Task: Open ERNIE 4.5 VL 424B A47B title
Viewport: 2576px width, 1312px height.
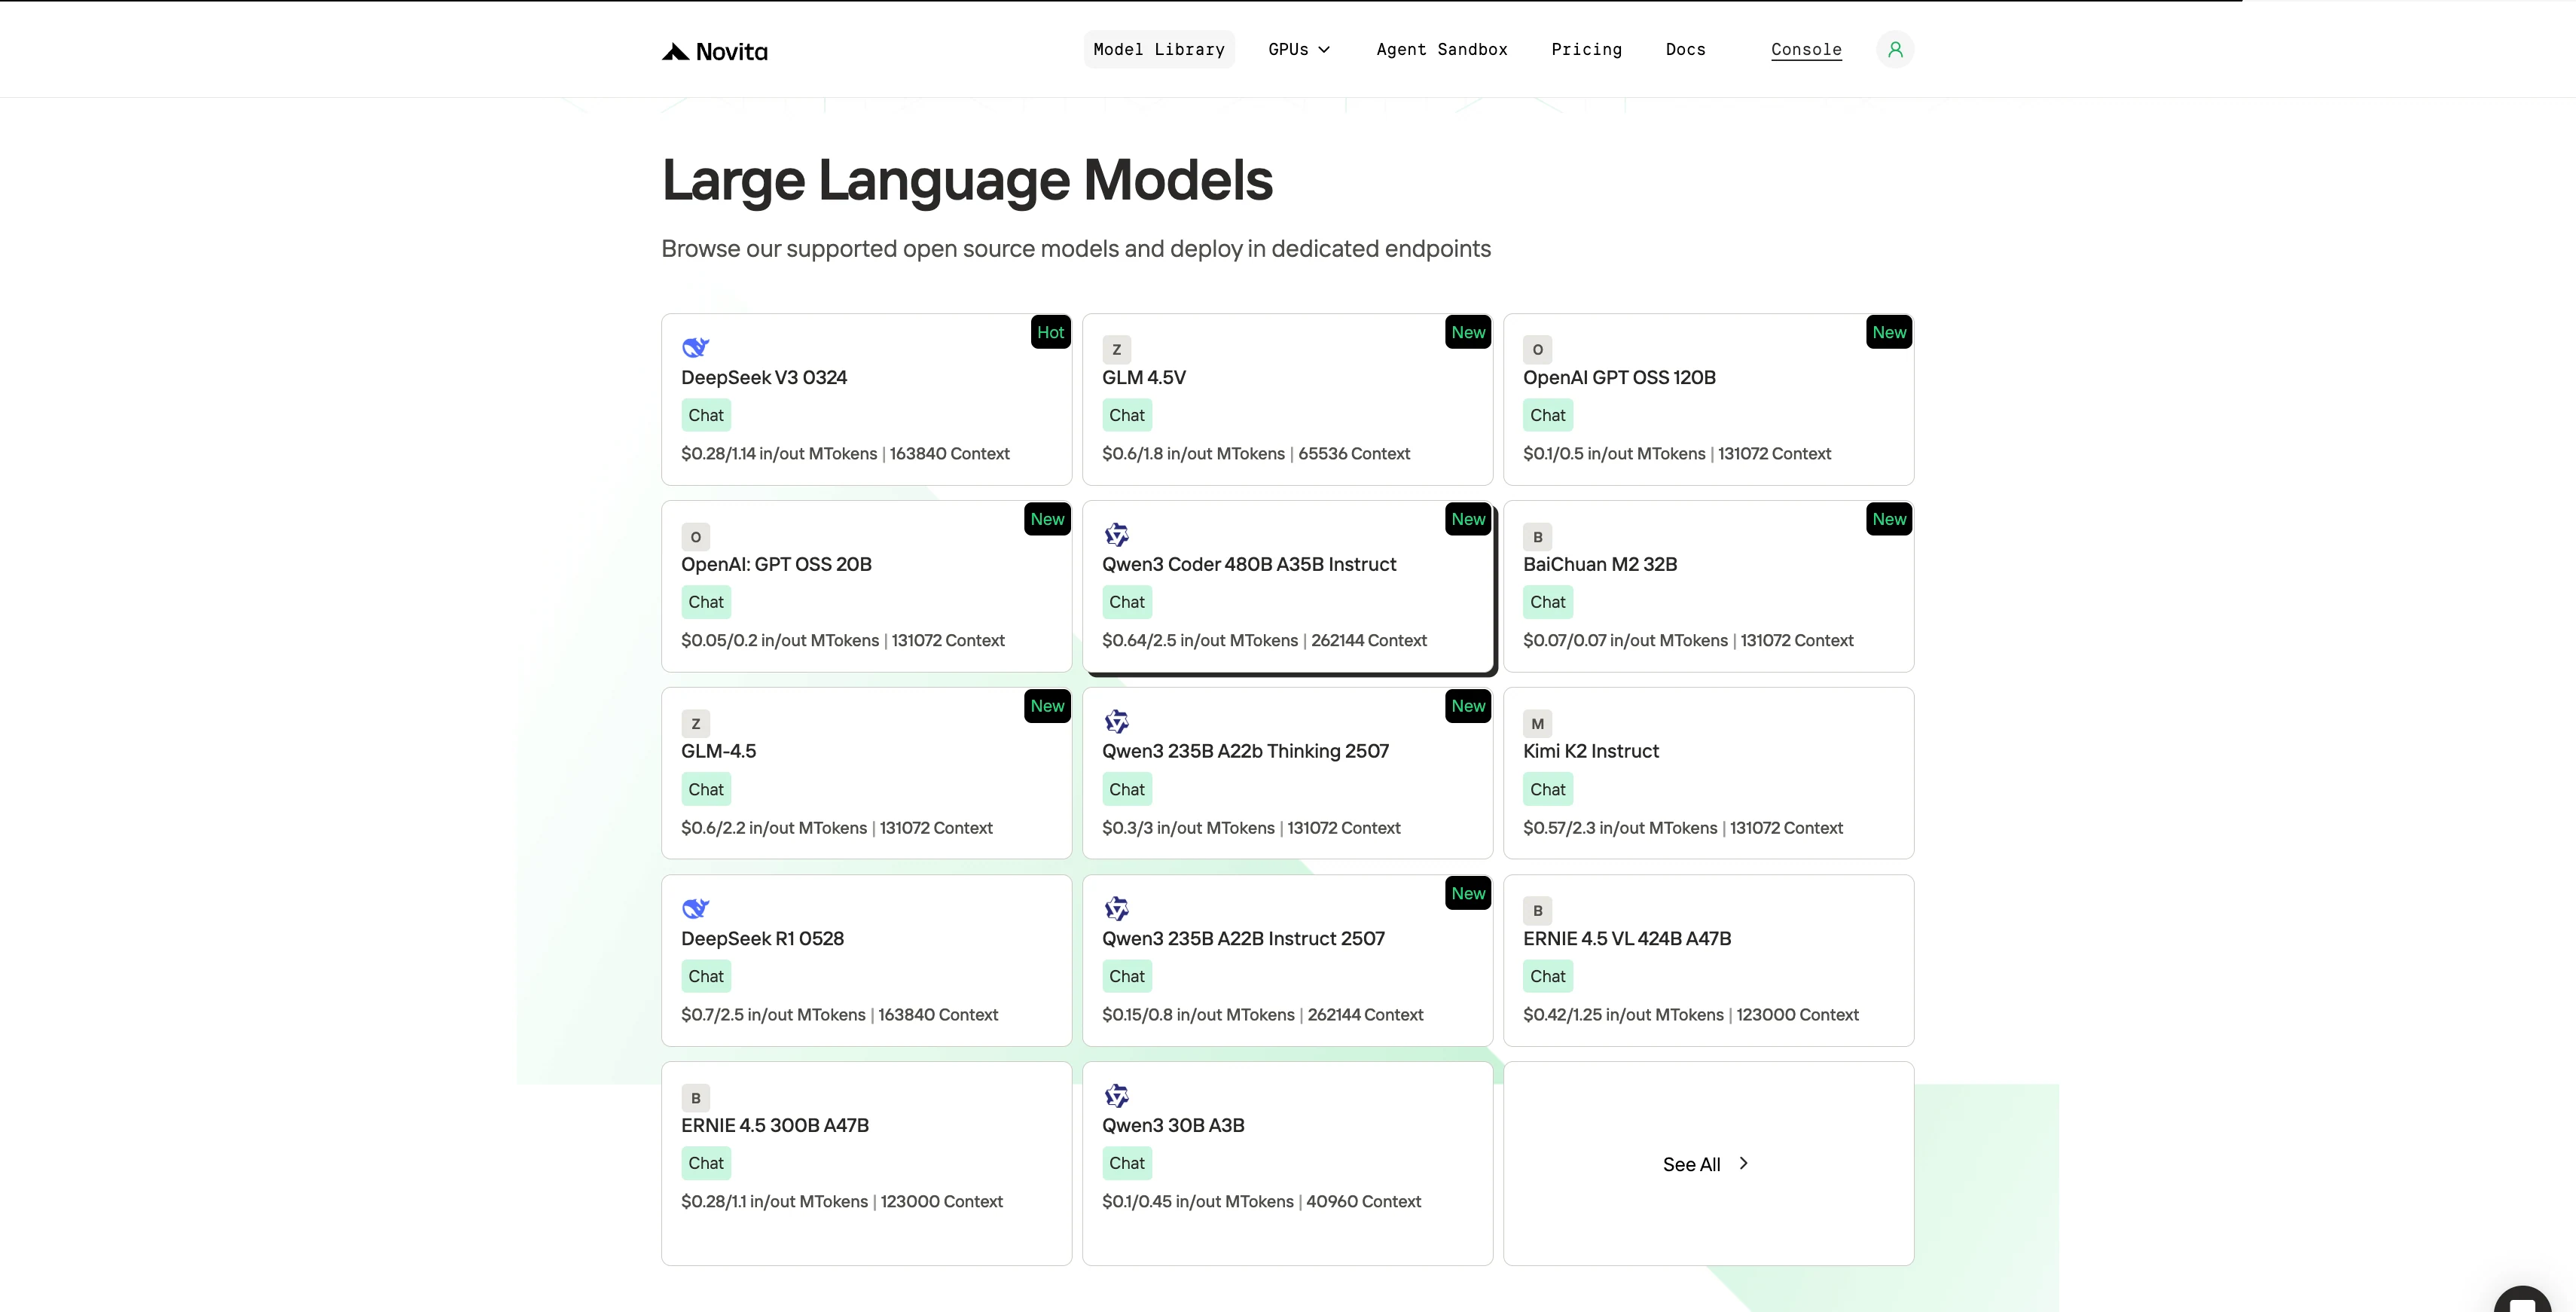Action: click(1627, 939)
